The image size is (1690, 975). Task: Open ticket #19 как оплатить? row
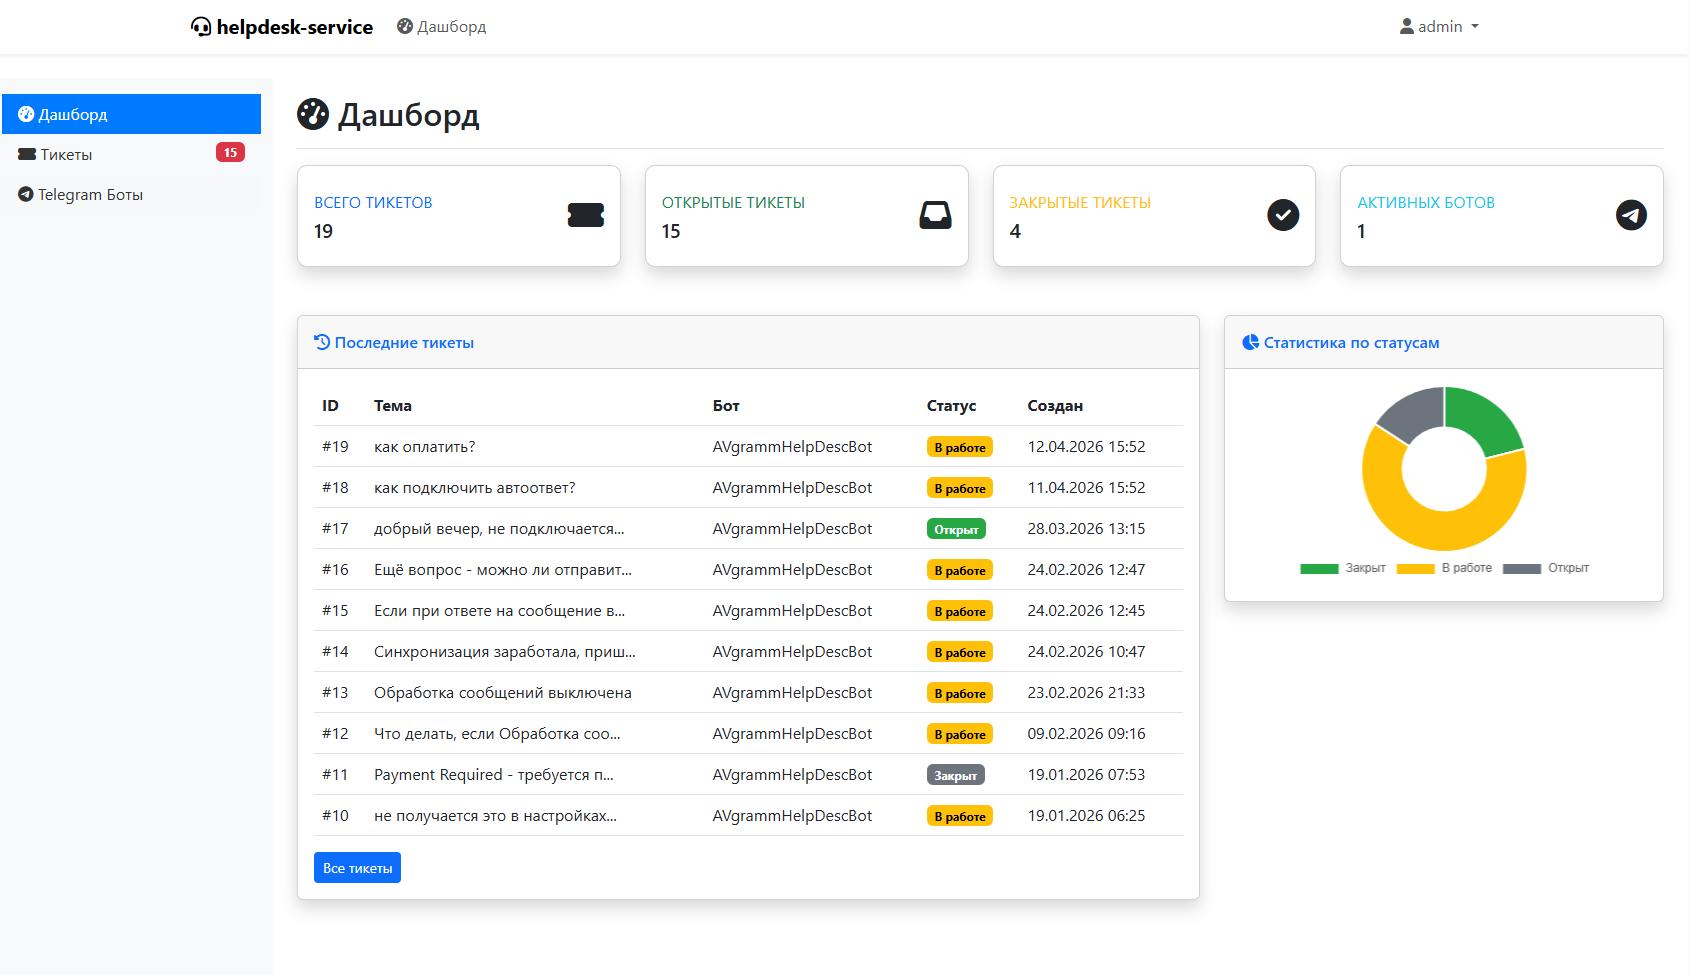point(424,447)
